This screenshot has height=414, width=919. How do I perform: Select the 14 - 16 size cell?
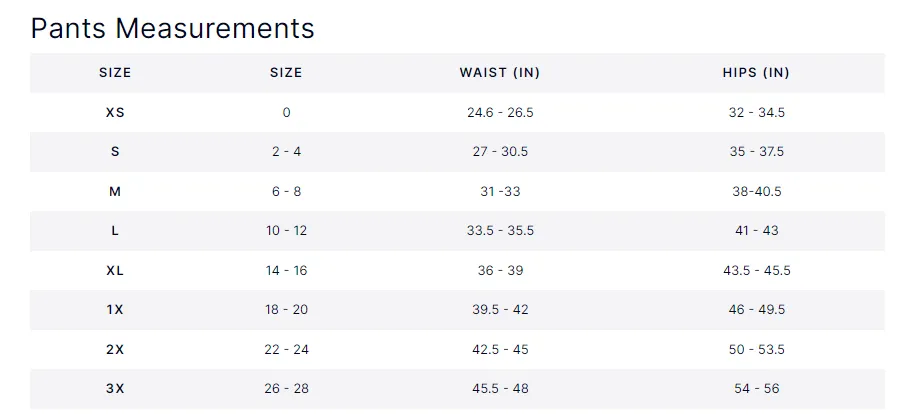[286, 270]
